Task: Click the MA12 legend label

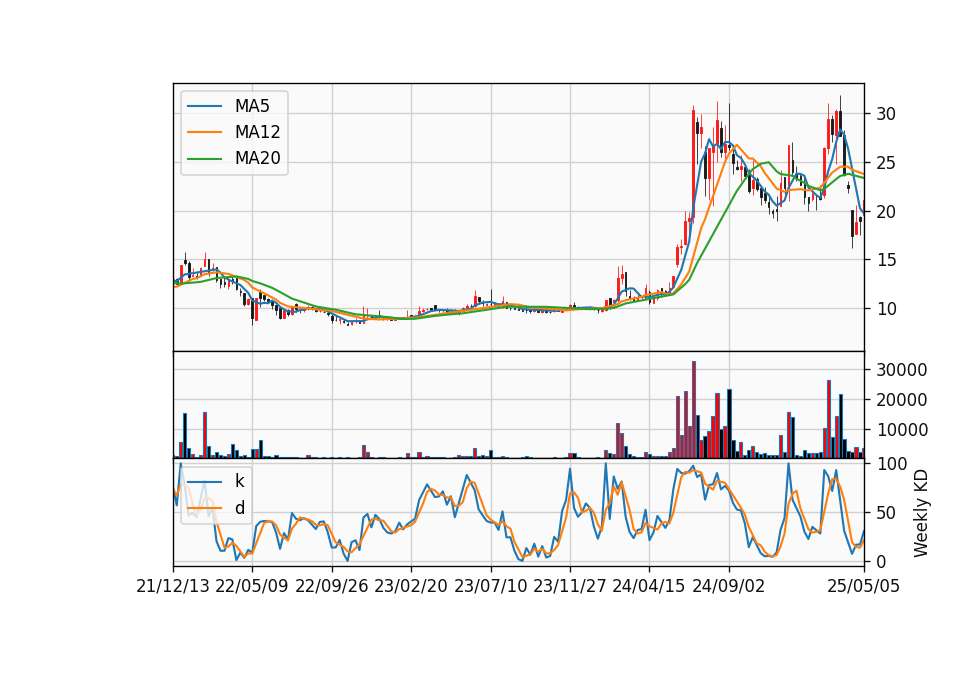Action: coord(257,132)
